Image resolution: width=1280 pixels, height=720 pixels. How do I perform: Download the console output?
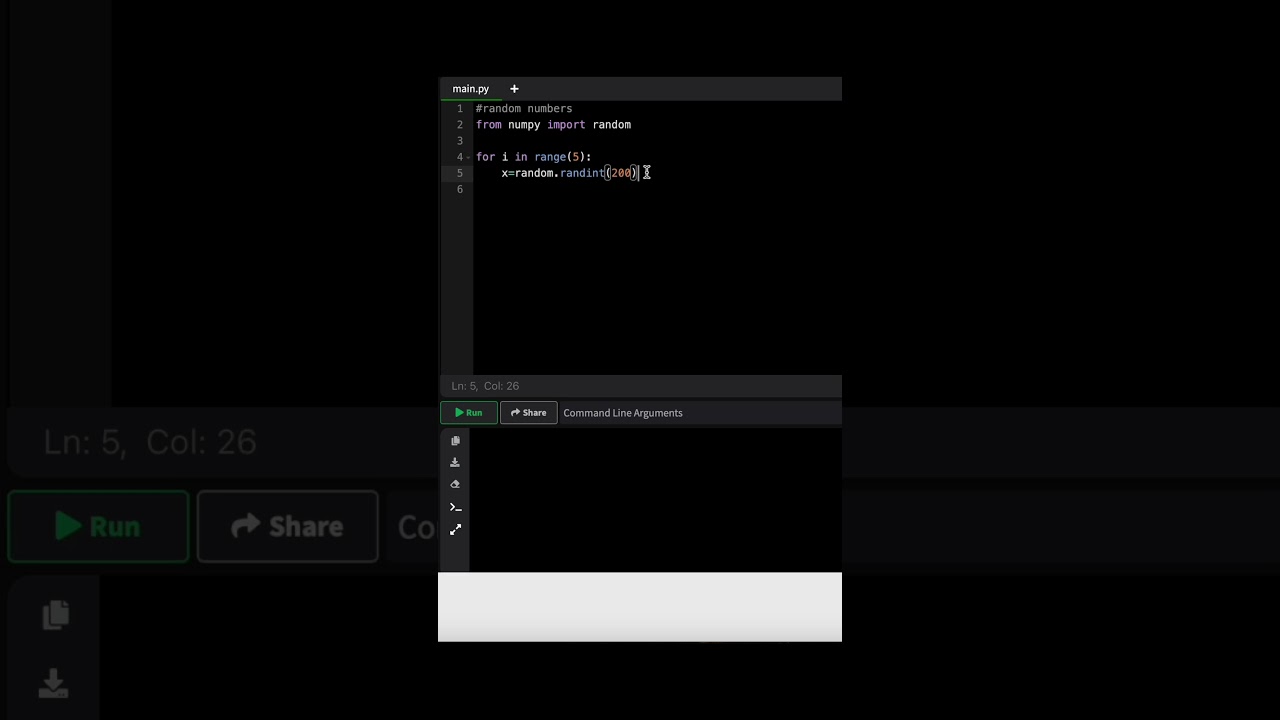[x=455, y=462]
